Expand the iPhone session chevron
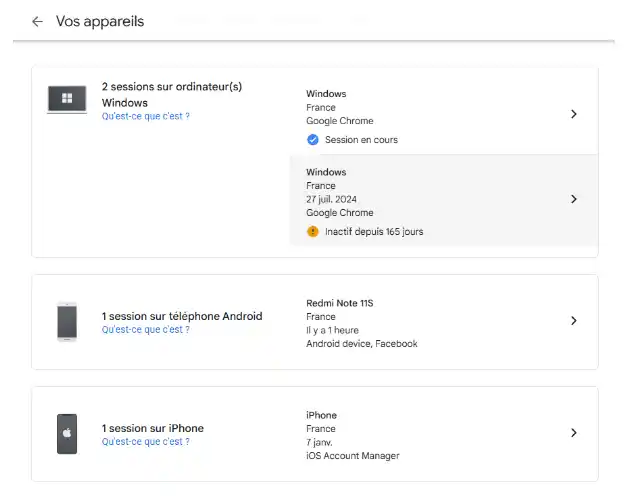This screenshot has width=624, height=504. tap(573, 433)
